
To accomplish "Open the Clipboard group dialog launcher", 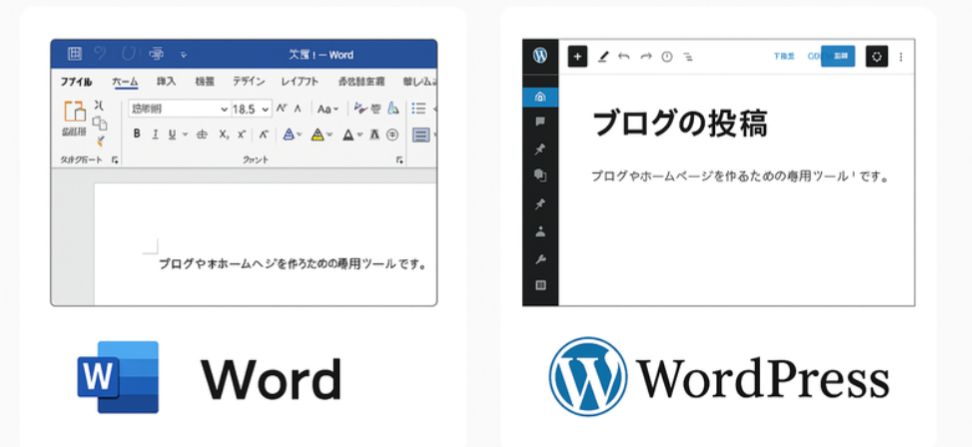I will [115, 160].
